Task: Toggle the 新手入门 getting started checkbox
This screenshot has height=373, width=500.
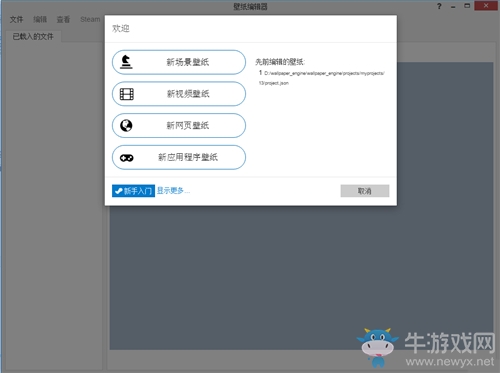Action: [x=133, y=191]
